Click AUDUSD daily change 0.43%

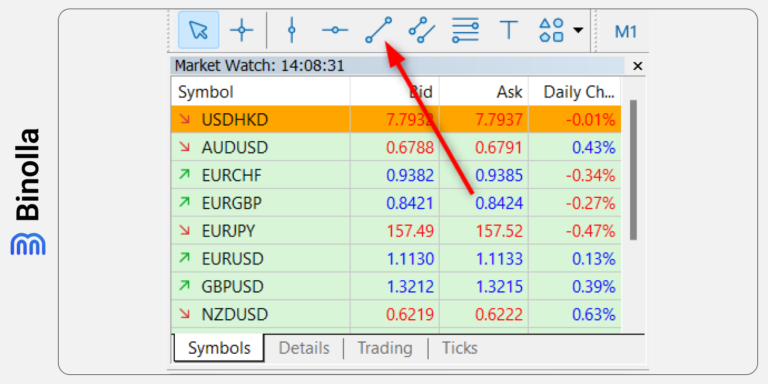[x=594, y=147]
